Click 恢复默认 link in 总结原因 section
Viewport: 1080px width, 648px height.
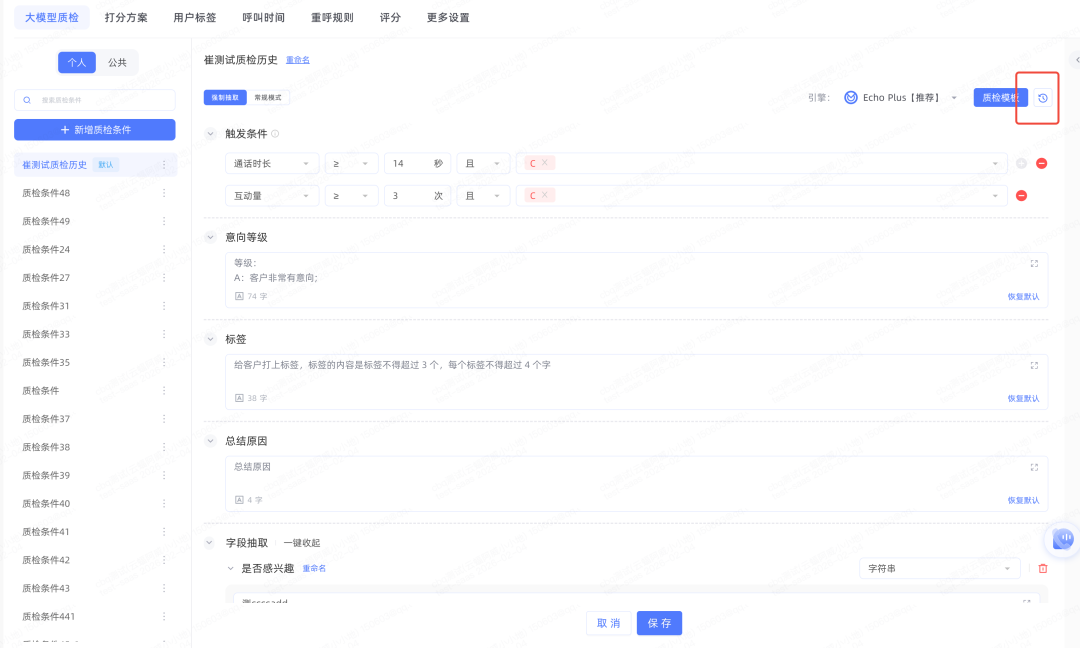pos(1023,500)
